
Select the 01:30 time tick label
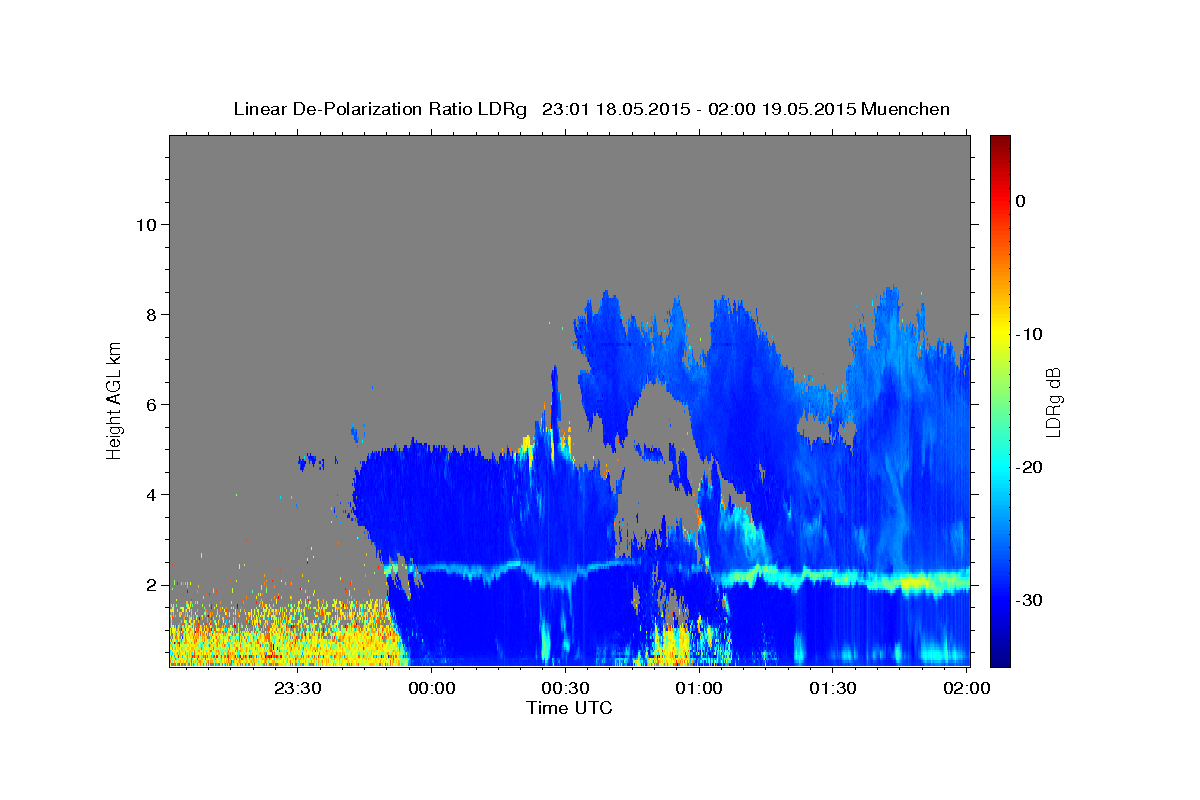[832, 688]
